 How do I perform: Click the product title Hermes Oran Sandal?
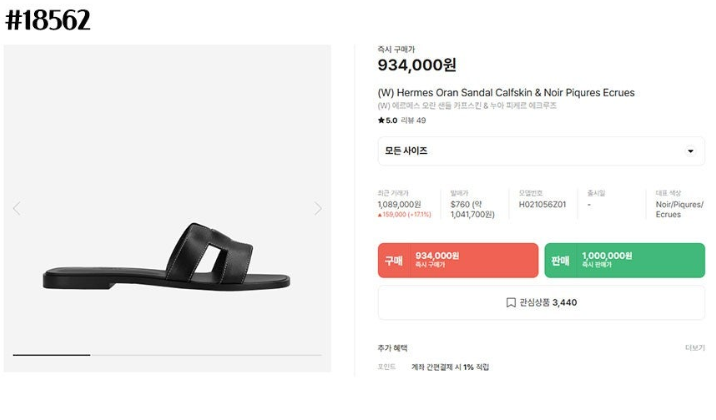(506, 93)
